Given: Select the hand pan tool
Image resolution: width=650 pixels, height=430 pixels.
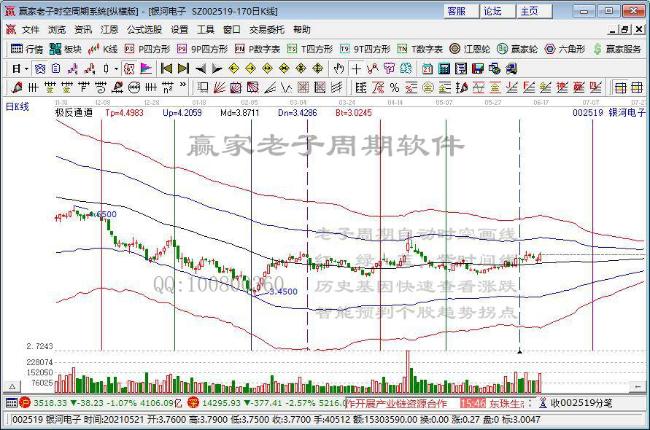Looking at the screenshot, I should tap(339, 68).
